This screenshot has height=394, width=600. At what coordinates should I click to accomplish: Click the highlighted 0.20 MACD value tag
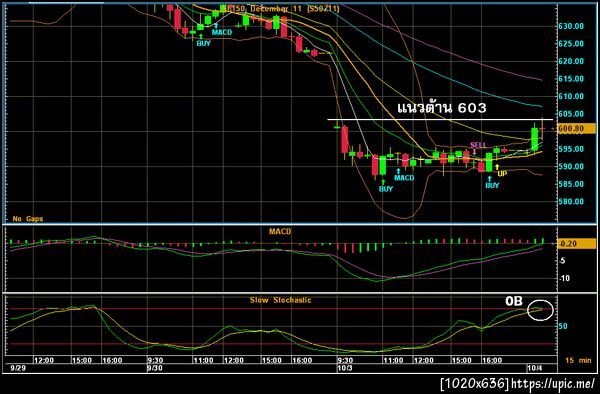576,244
